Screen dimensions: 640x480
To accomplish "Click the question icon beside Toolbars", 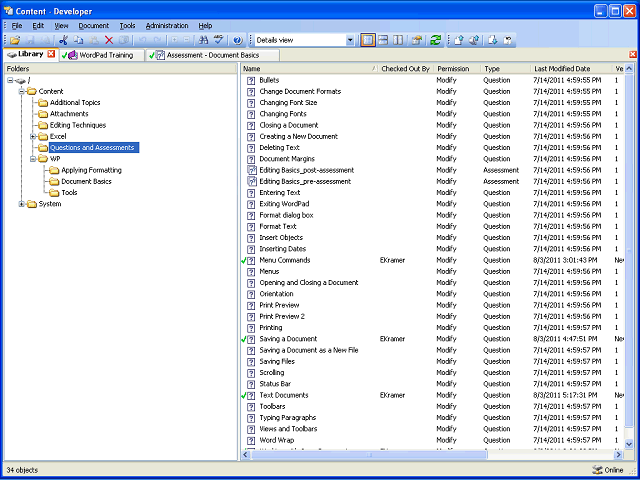I will [x=251, y=407].
